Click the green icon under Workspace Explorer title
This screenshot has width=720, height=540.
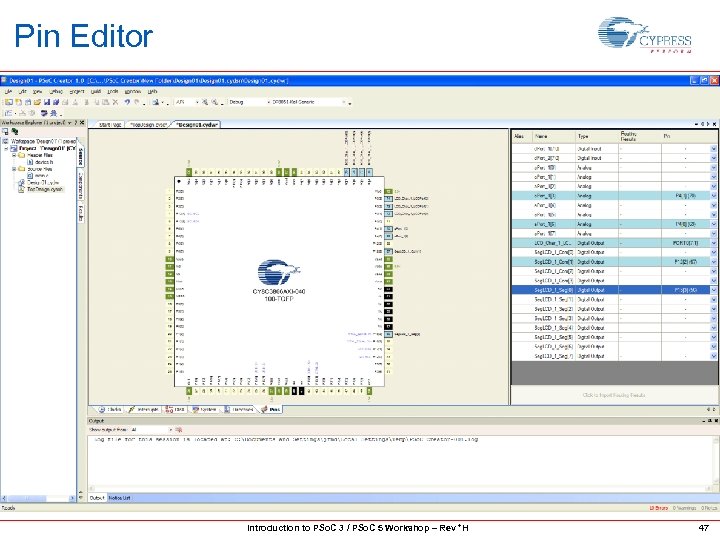[x=15, y=131]
